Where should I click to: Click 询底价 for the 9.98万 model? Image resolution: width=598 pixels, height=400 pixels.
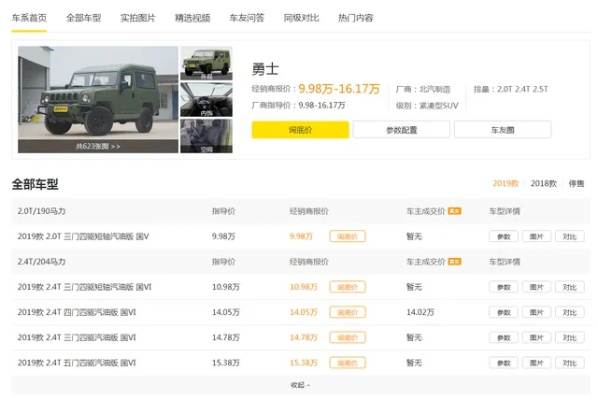click(x=347, y=236)
